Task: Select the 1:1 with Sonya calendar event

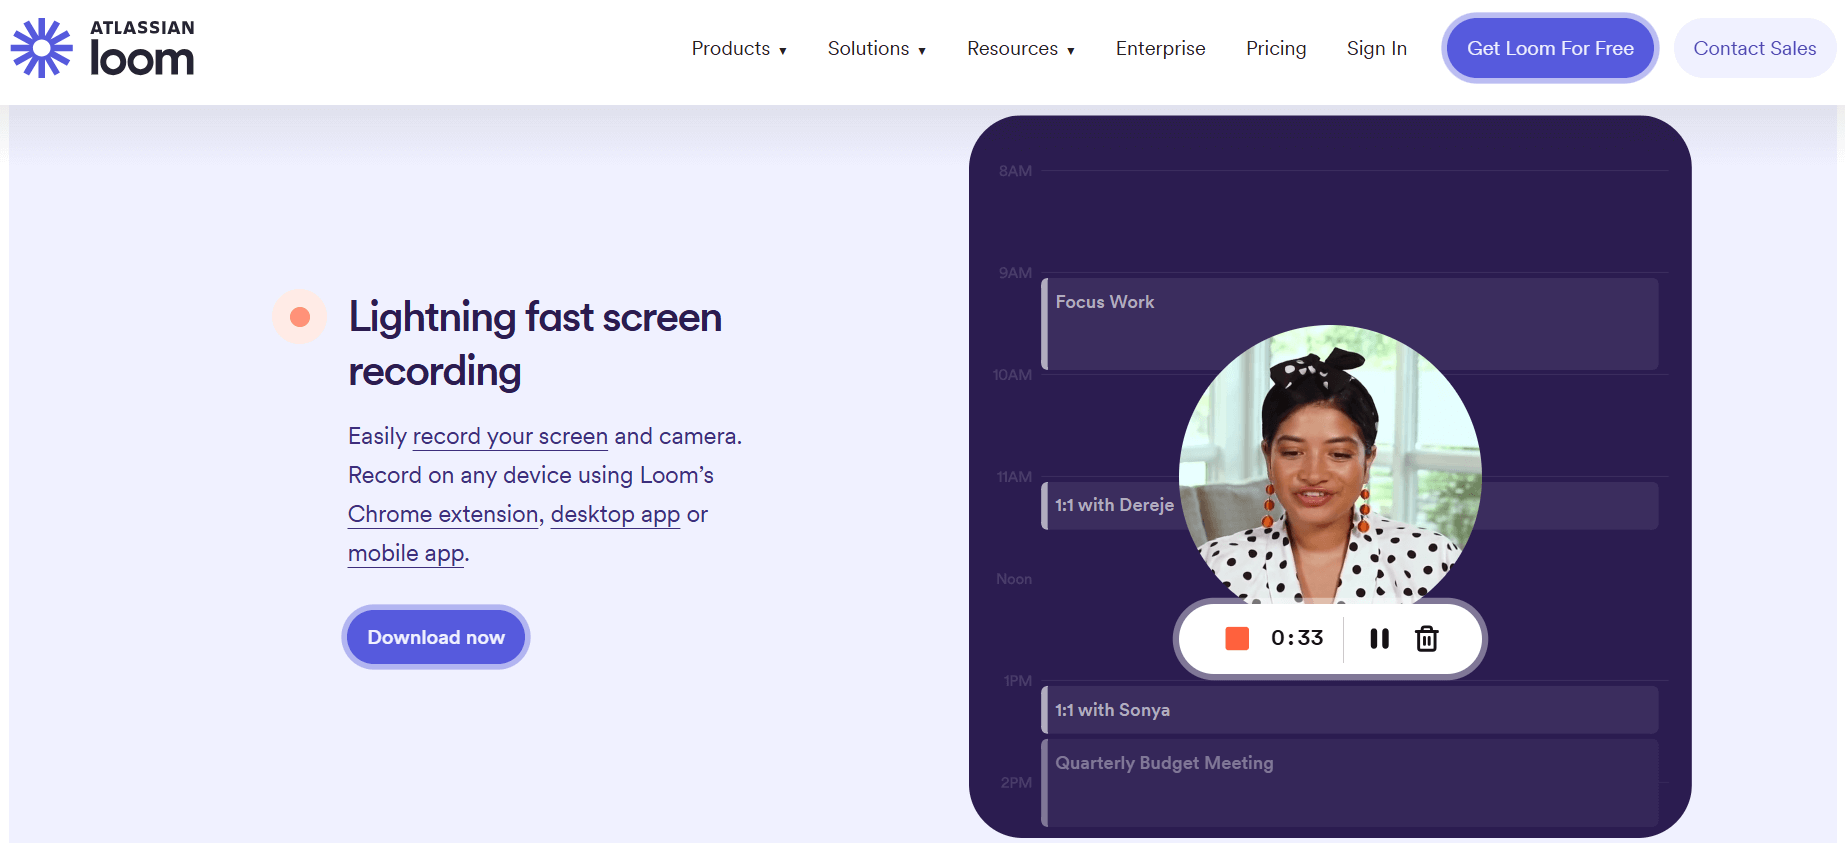Action: (1349, 709)
